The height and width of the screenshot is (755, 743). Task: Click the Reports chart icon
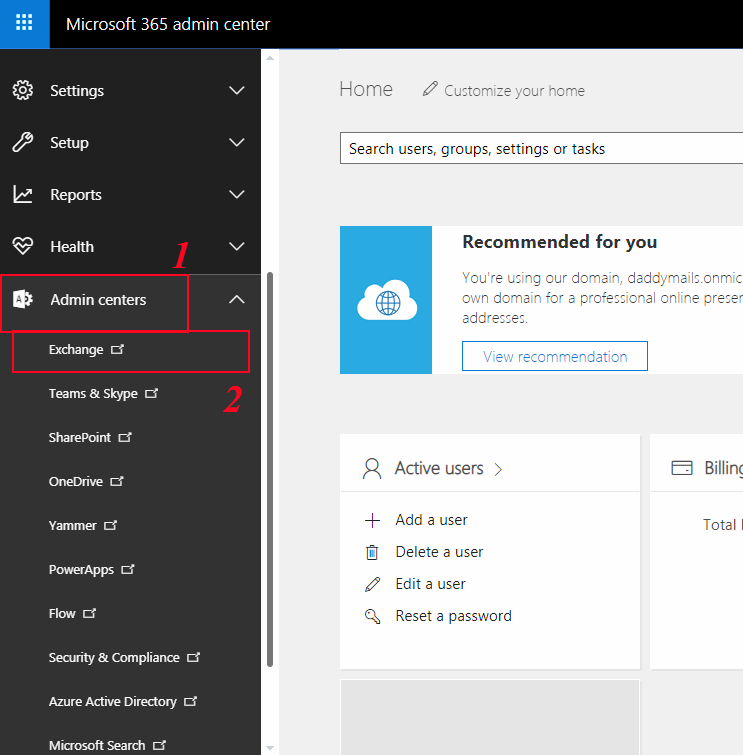click(23, 195)
